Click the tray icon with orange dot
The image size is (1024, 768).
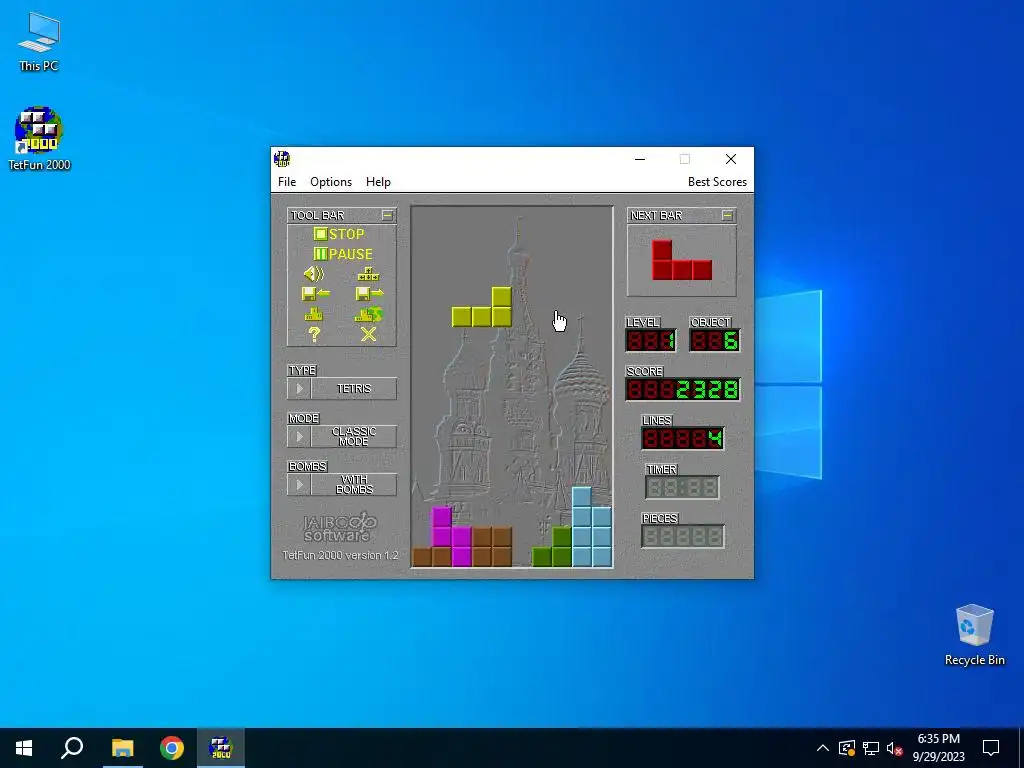click(x=847, y=748)
